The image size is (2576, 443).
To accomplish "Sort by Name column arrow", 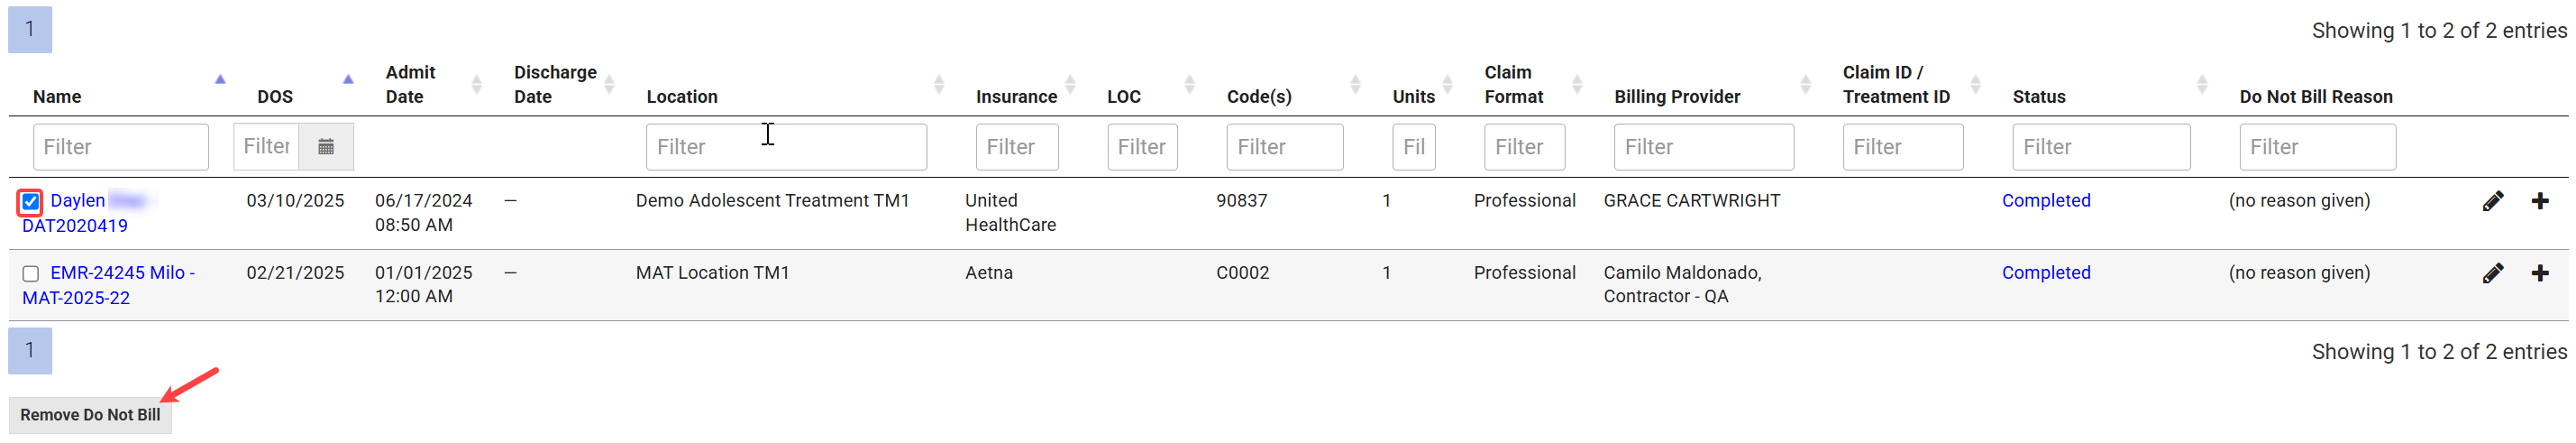I will (220, 79).
